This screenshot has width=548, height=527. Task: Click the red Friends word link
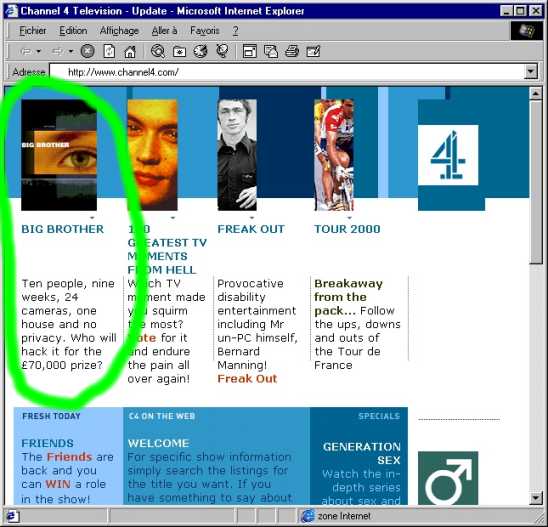pyautogui.click(x=69, y=457)
